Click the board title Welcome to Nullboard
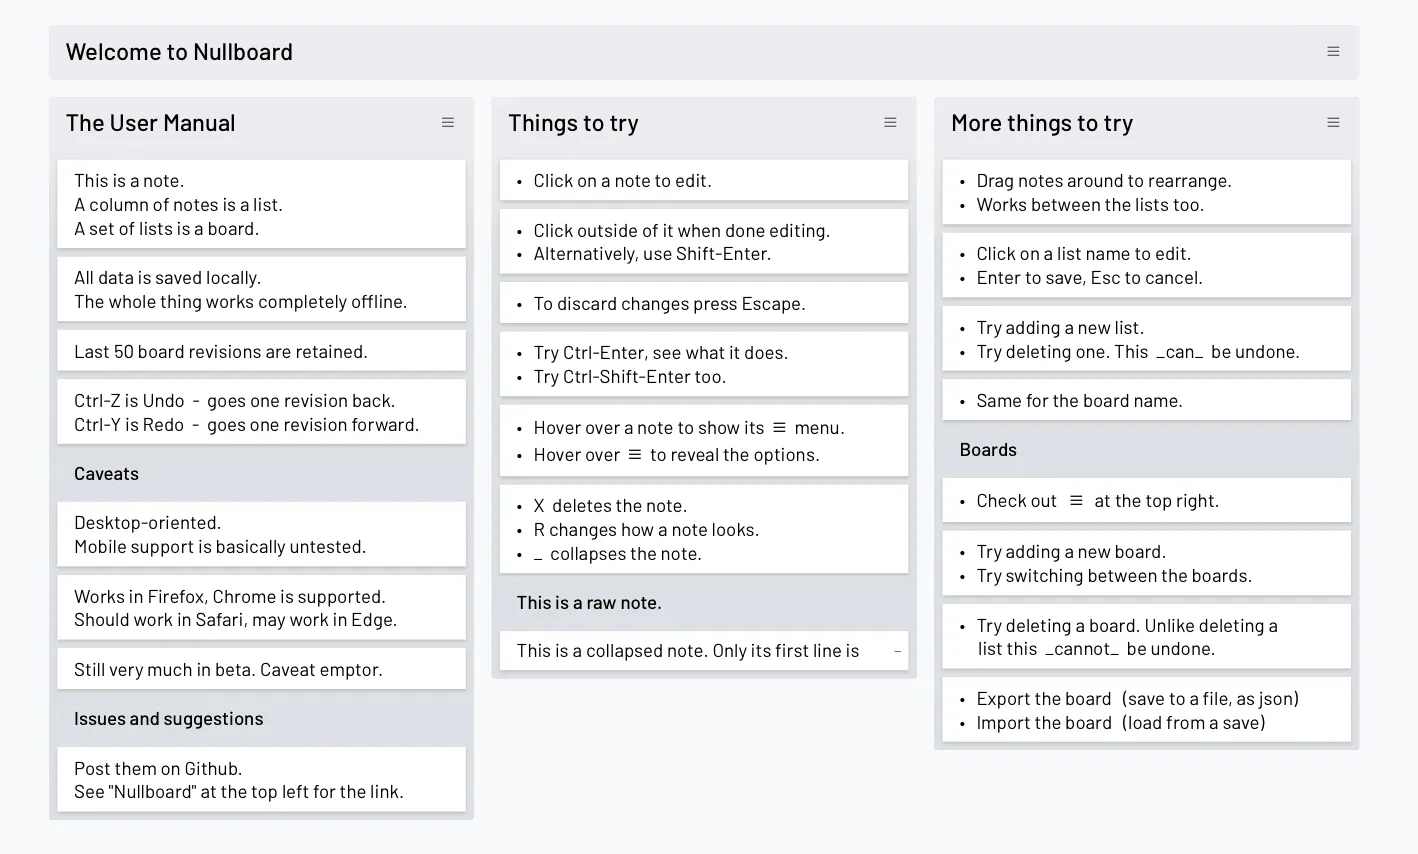The height and width of the screenshot is (854, 1418). [x=179, y=51]
